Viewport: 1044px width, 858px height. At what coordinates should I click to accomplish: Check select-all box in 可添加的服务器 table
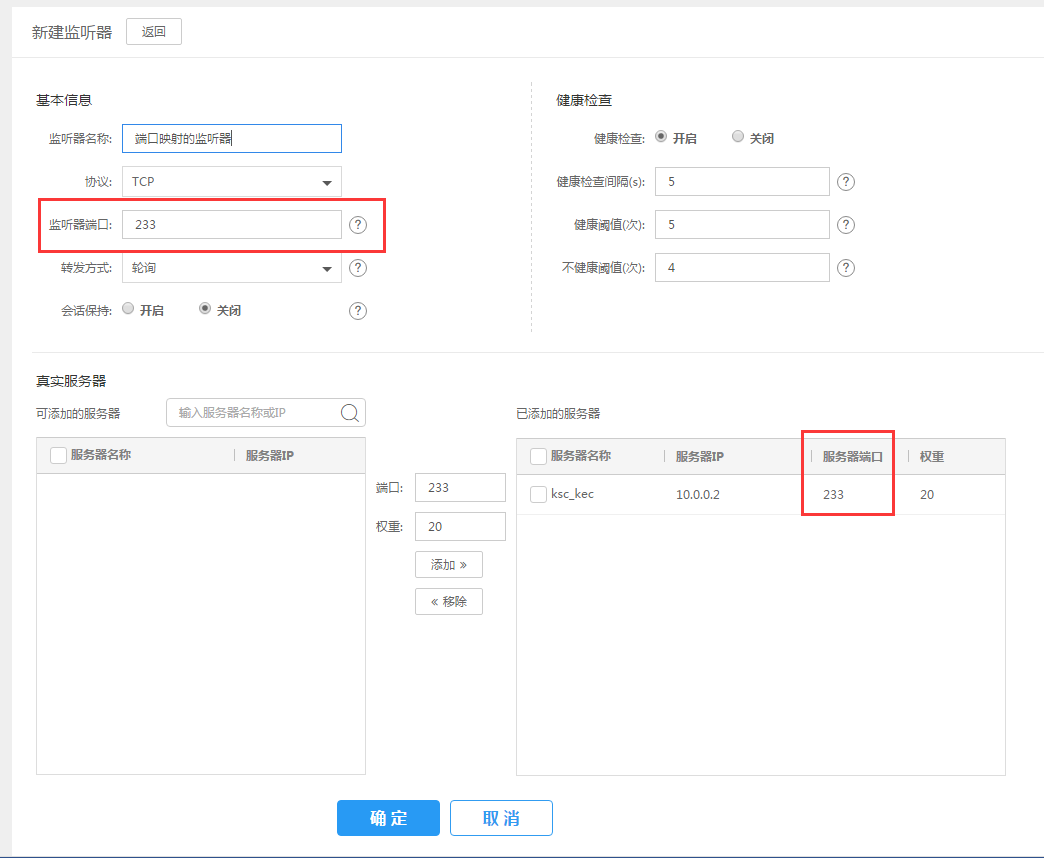click(x=59, y=455)
